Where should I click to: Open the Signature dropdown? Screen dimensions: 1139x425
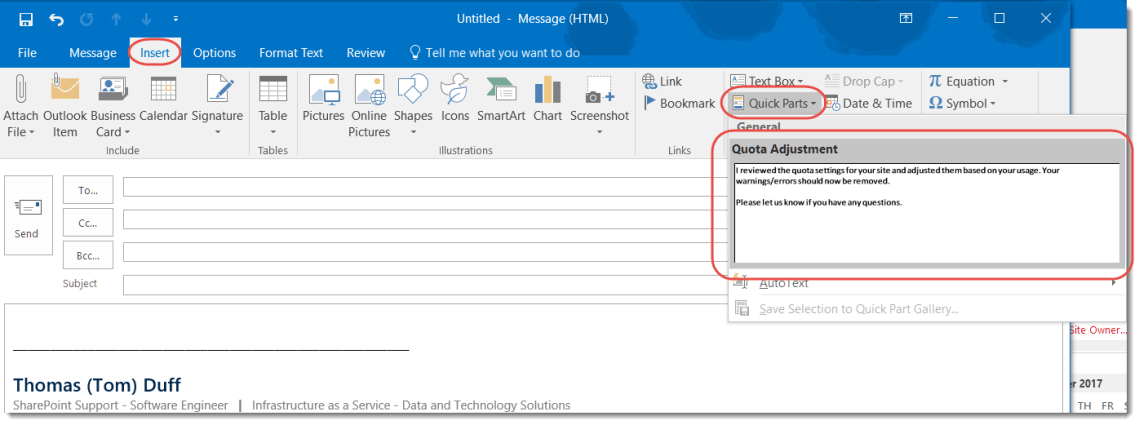(217, 107)
